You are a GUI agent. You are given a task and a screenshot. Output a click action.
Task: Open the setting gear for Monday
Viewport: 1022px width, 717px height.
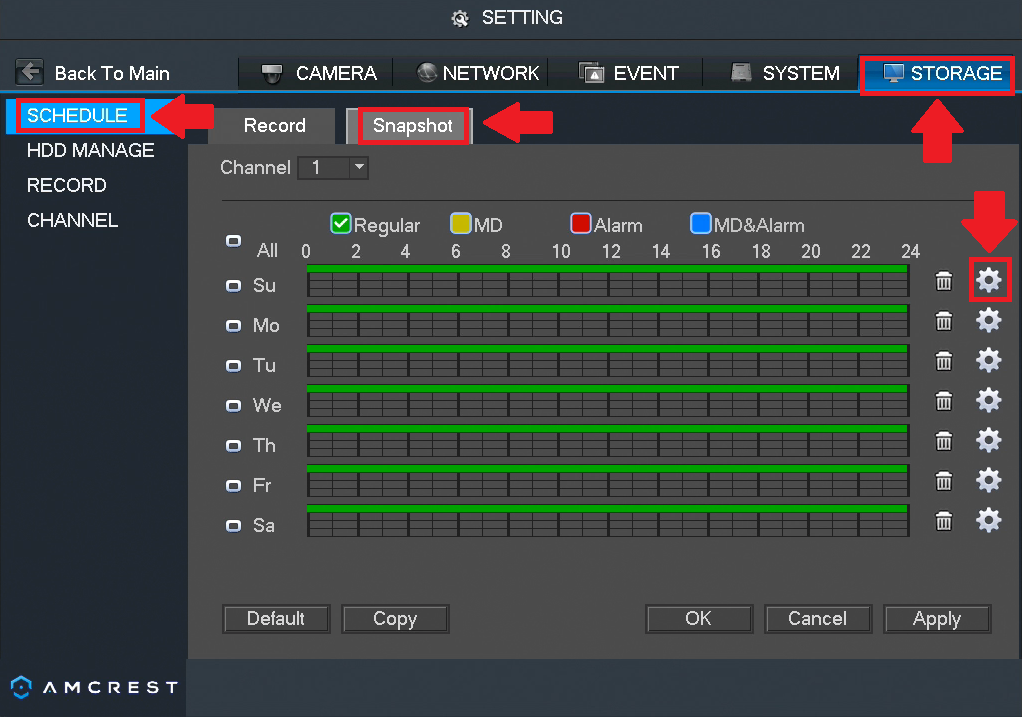989,321
